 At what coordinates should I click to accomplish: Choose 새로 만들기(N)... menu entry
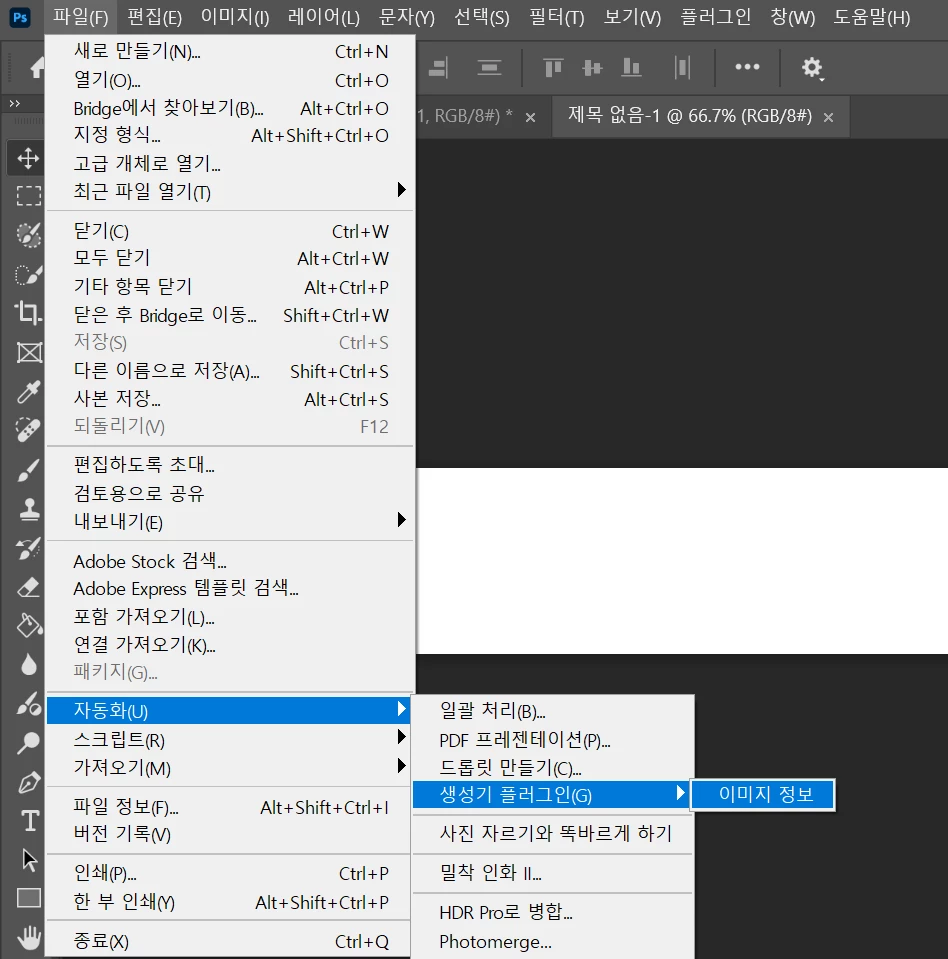tap(229, 51)
